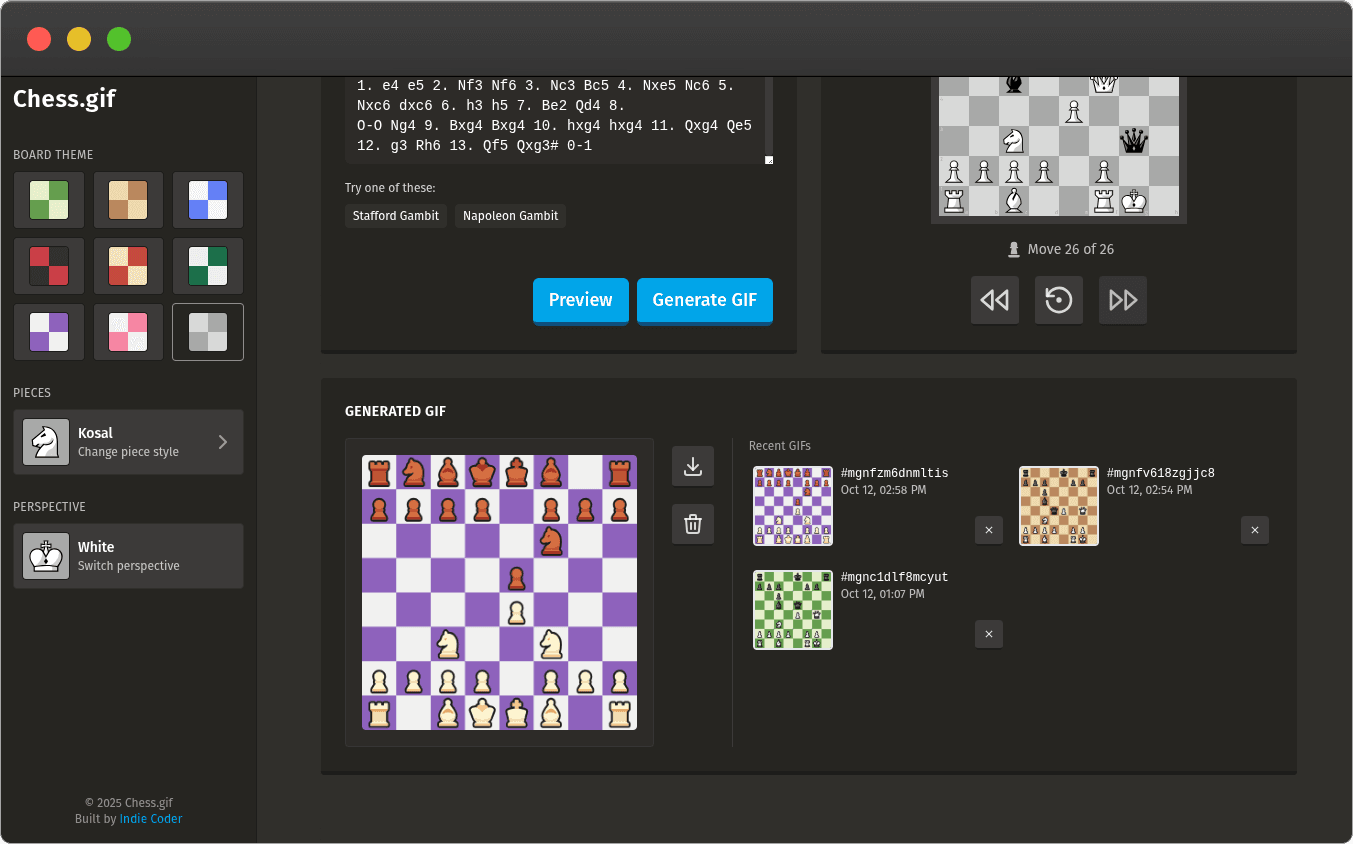Expand the Change piece style chevron
This screenshot has width=1353, height=844.
[222, 442]
